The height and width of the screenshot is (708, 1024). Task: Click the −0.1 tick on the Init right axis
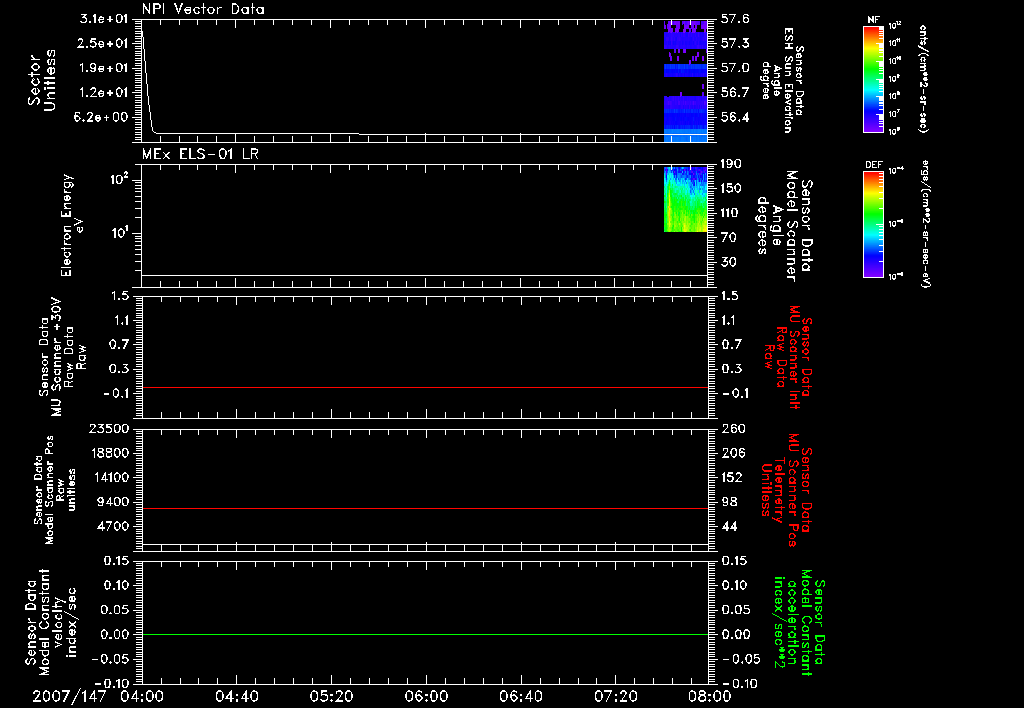coord(735,393)
